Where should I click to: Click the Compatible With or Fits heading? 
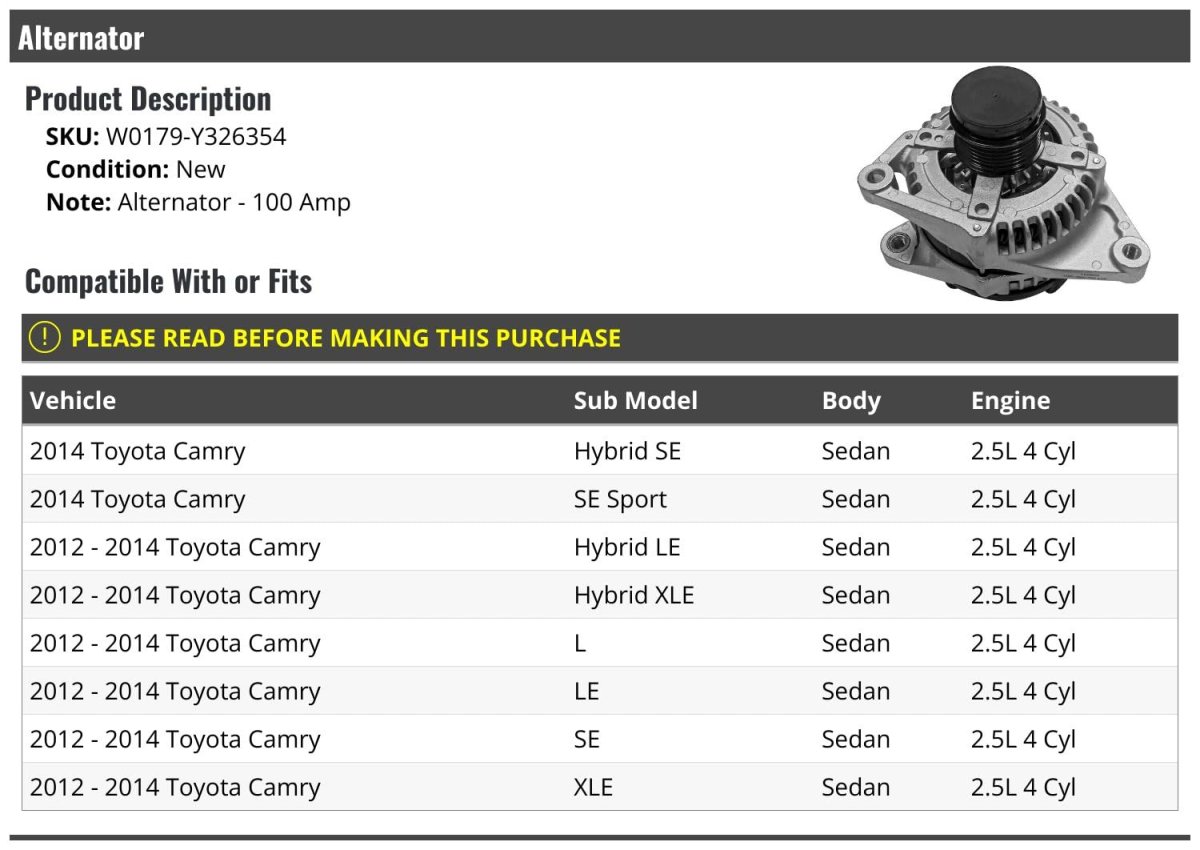168,282
